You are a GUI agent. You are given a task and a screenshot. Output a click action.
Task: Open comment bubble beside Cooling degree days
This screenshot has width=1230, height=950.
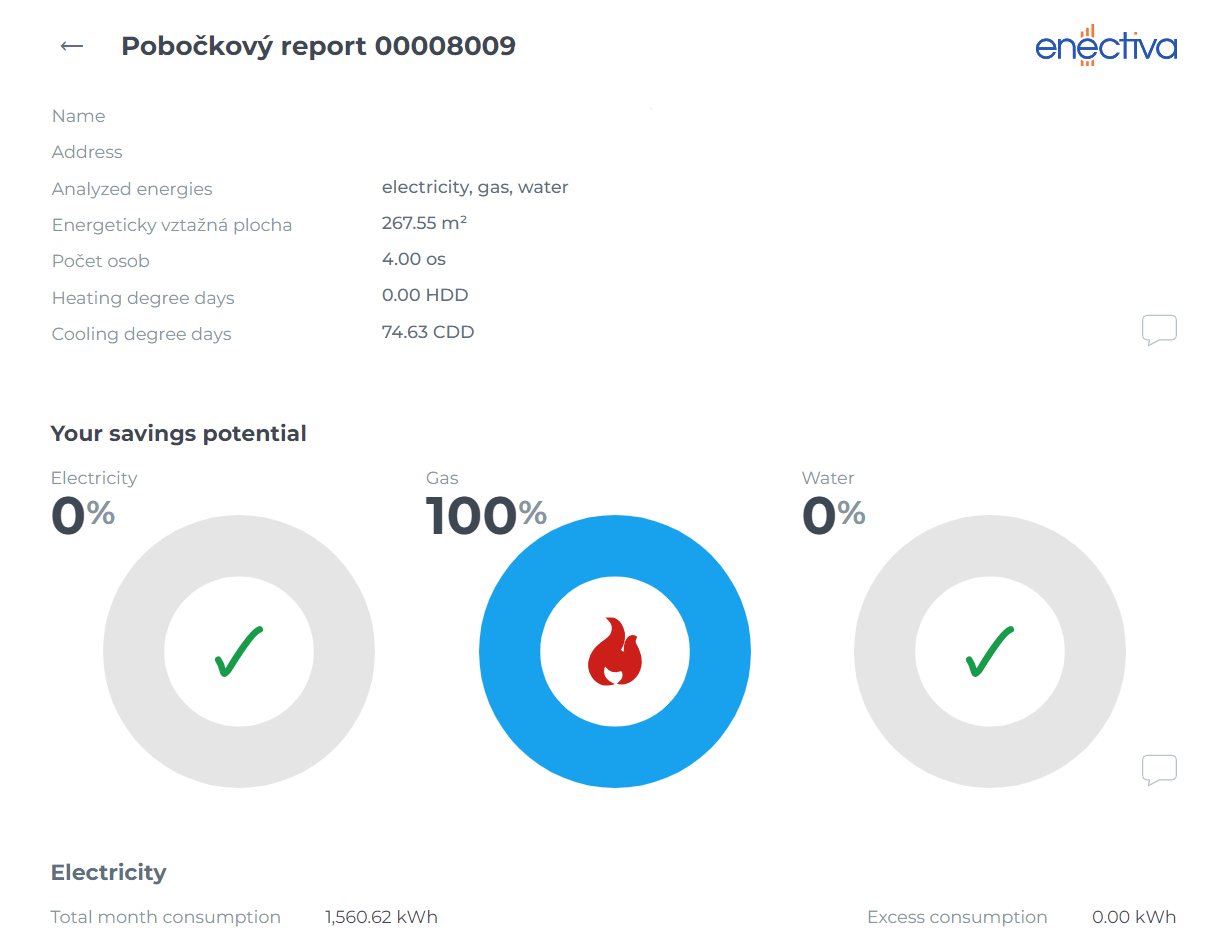[x=1159, y=330]
